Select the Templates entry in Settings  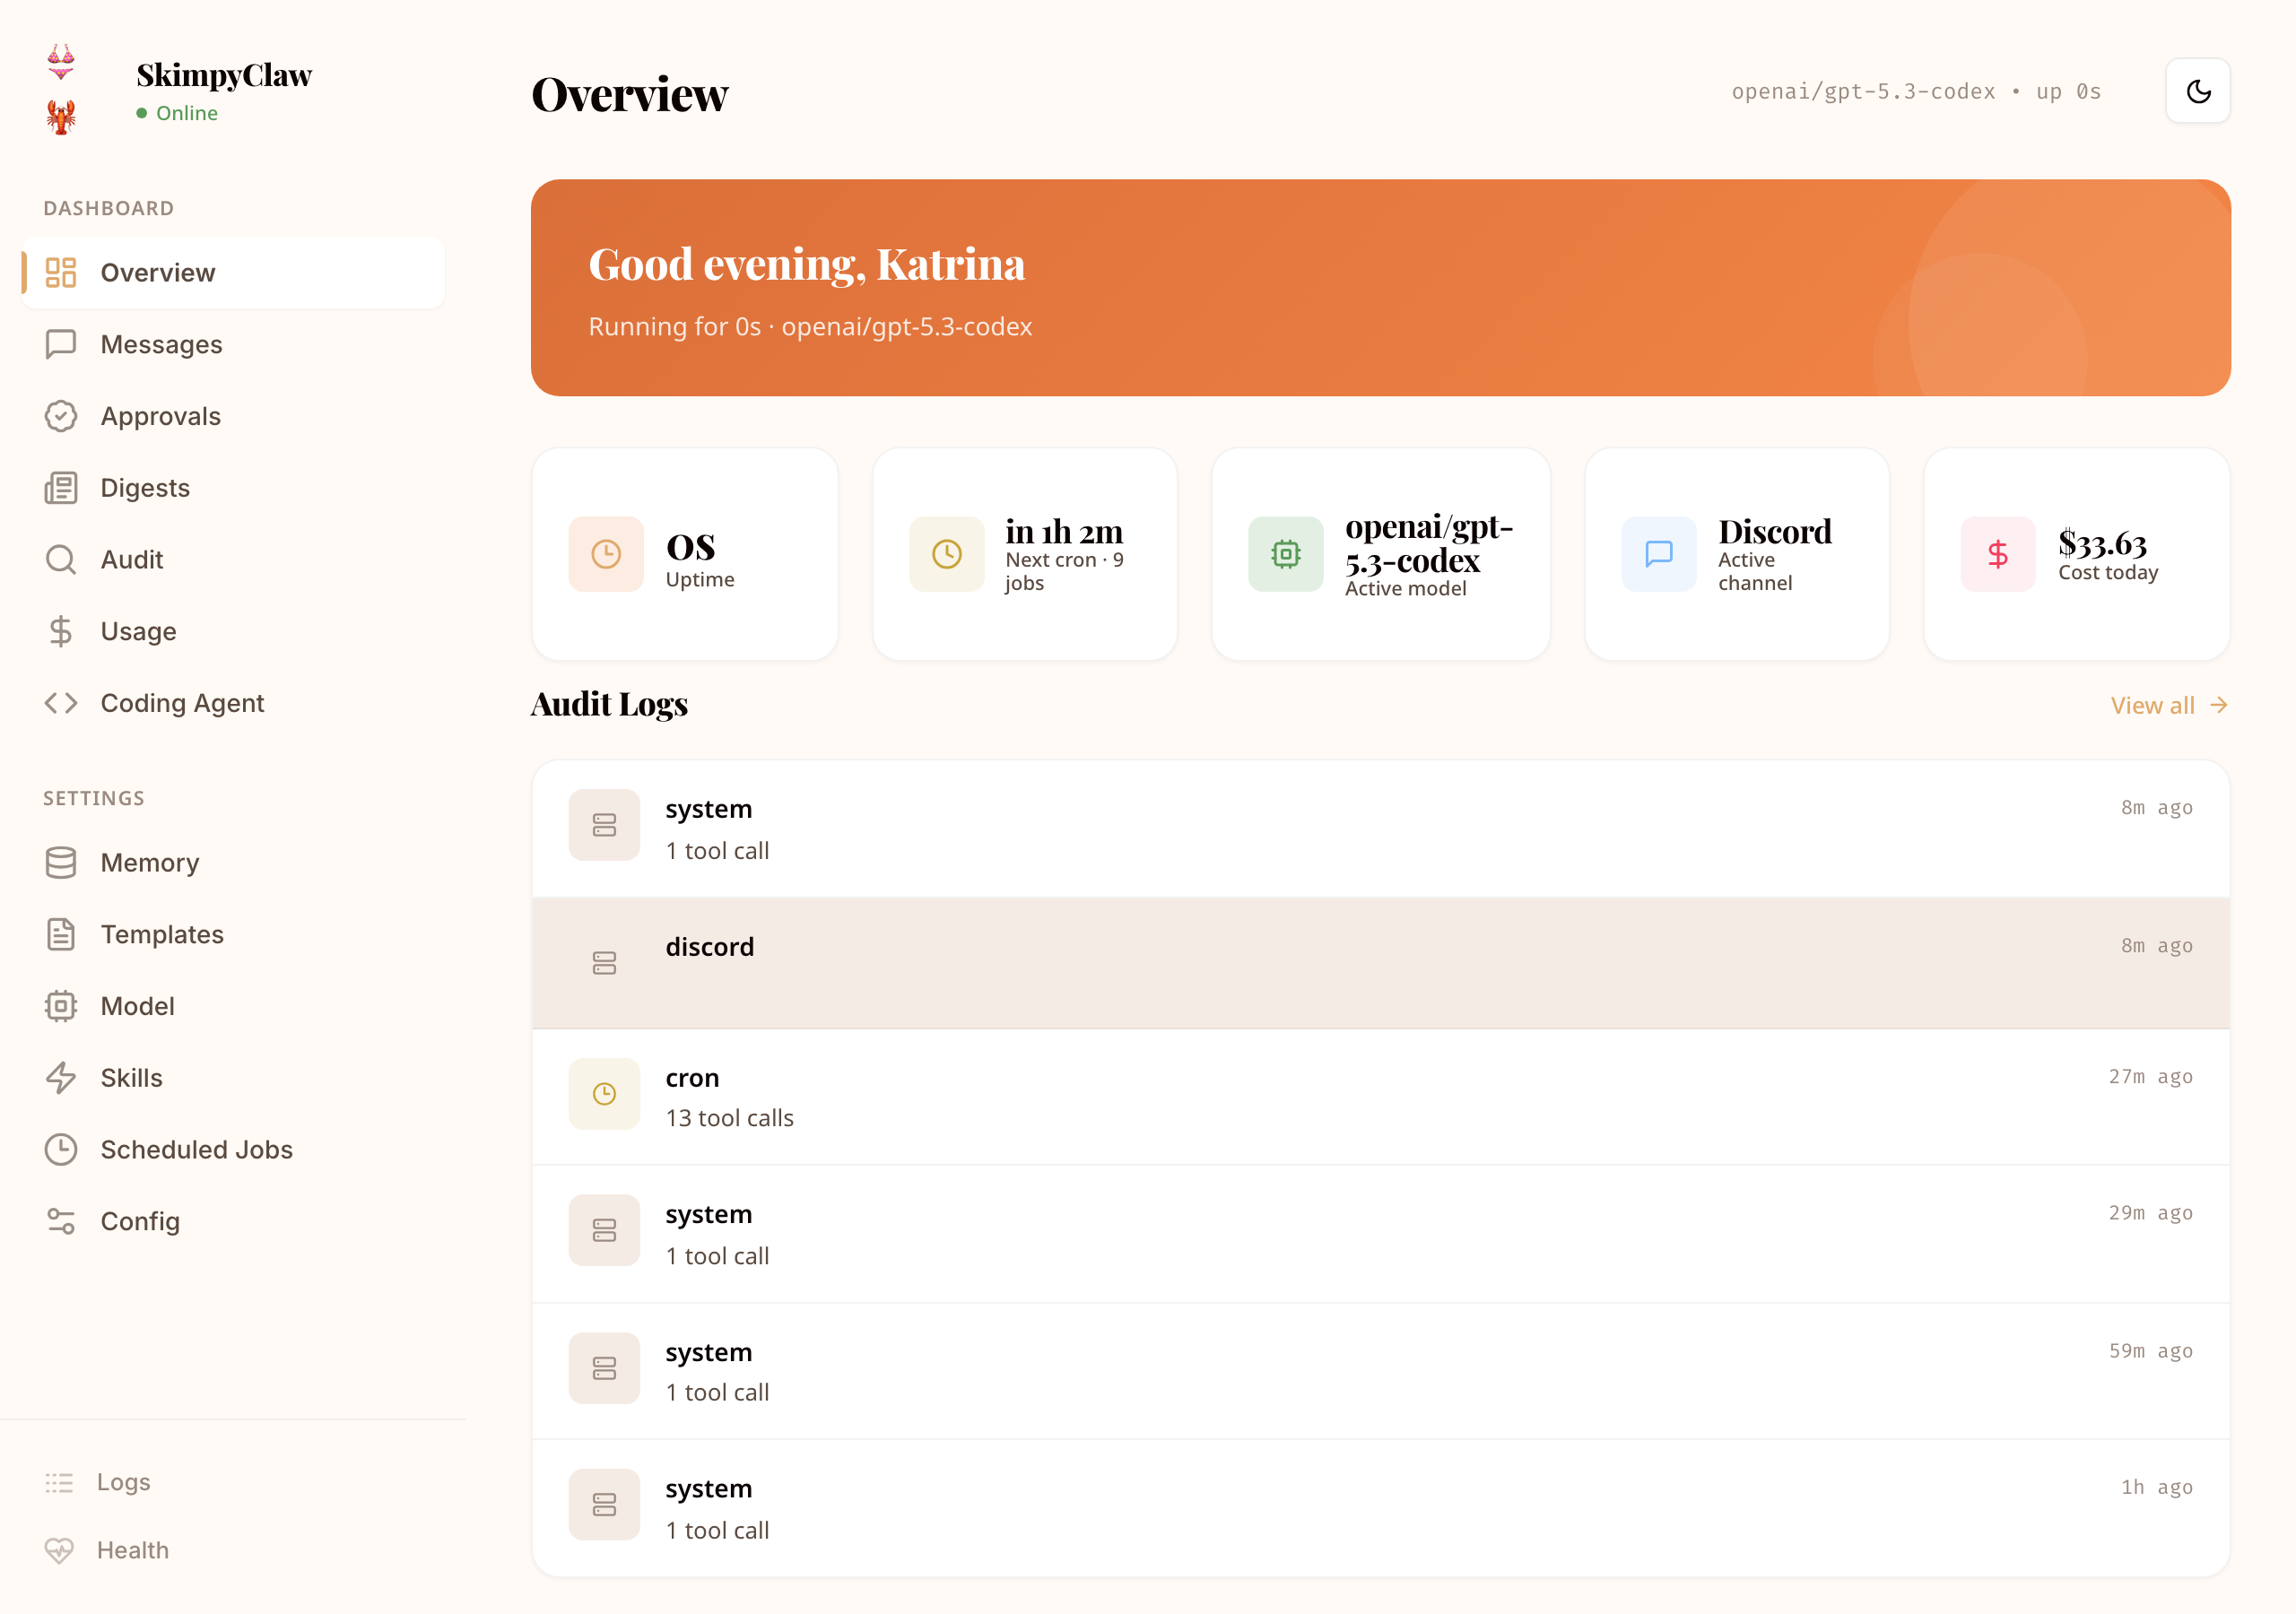(163, 934)
